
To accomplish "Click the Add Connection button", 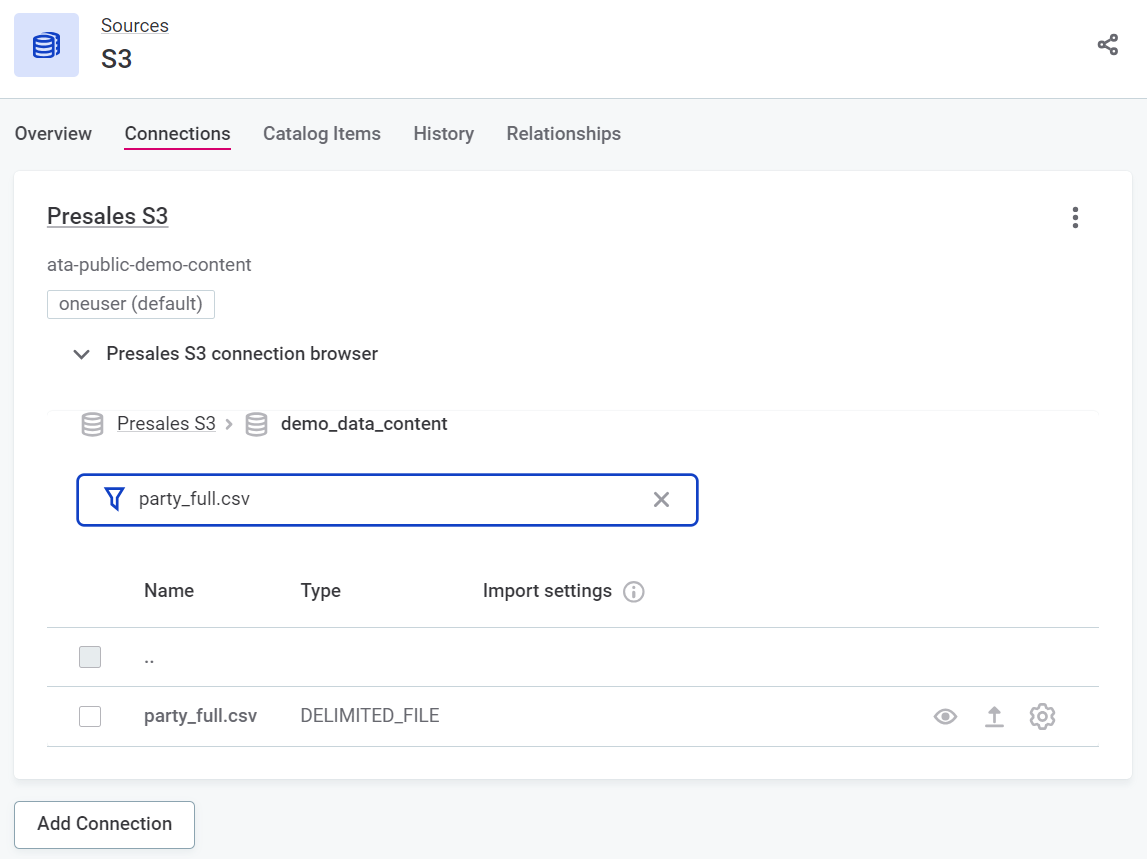I will pyautogui.click(x=104, y=824).
